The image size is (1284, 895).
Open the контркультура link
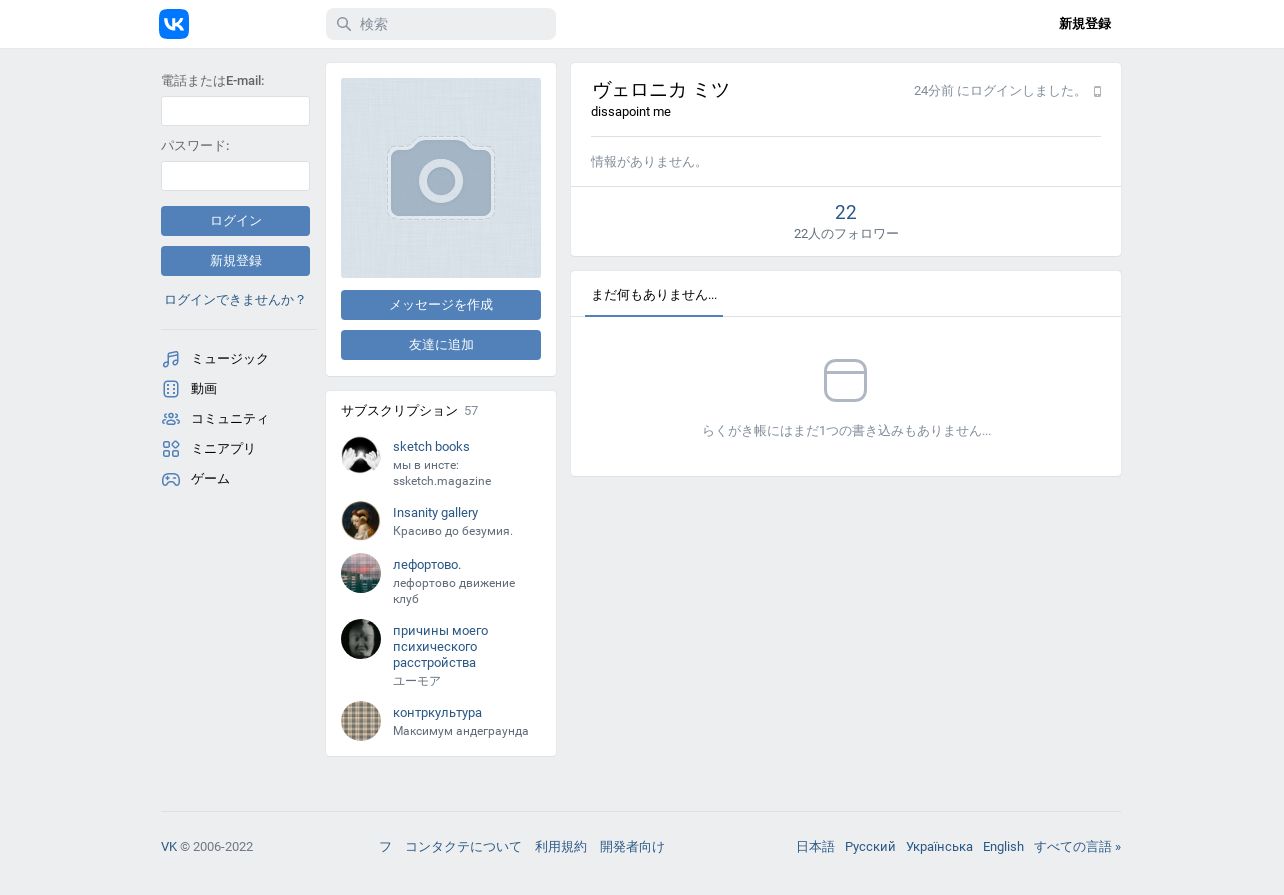click(x=437, y=713)
